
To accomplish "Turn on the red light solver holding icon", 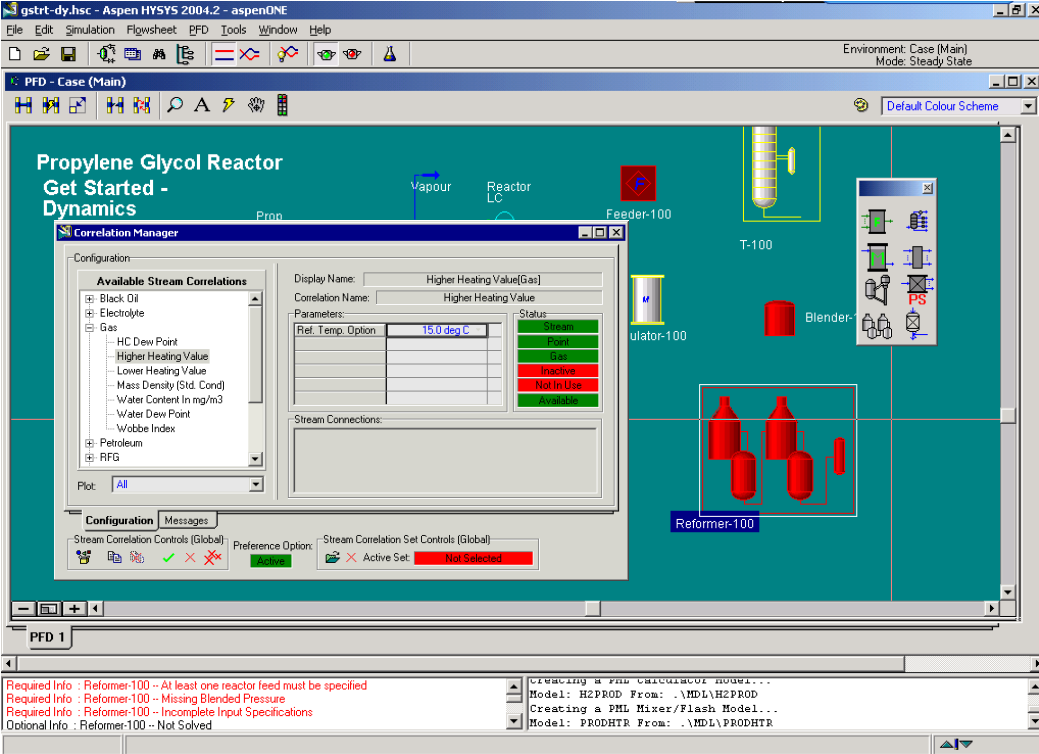I will point(353,54).
